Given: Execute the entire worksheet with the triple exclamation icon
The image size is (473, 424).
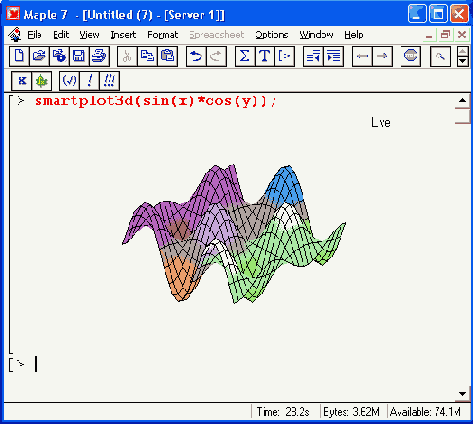Looking at the screenshot, I should (109, 81).
